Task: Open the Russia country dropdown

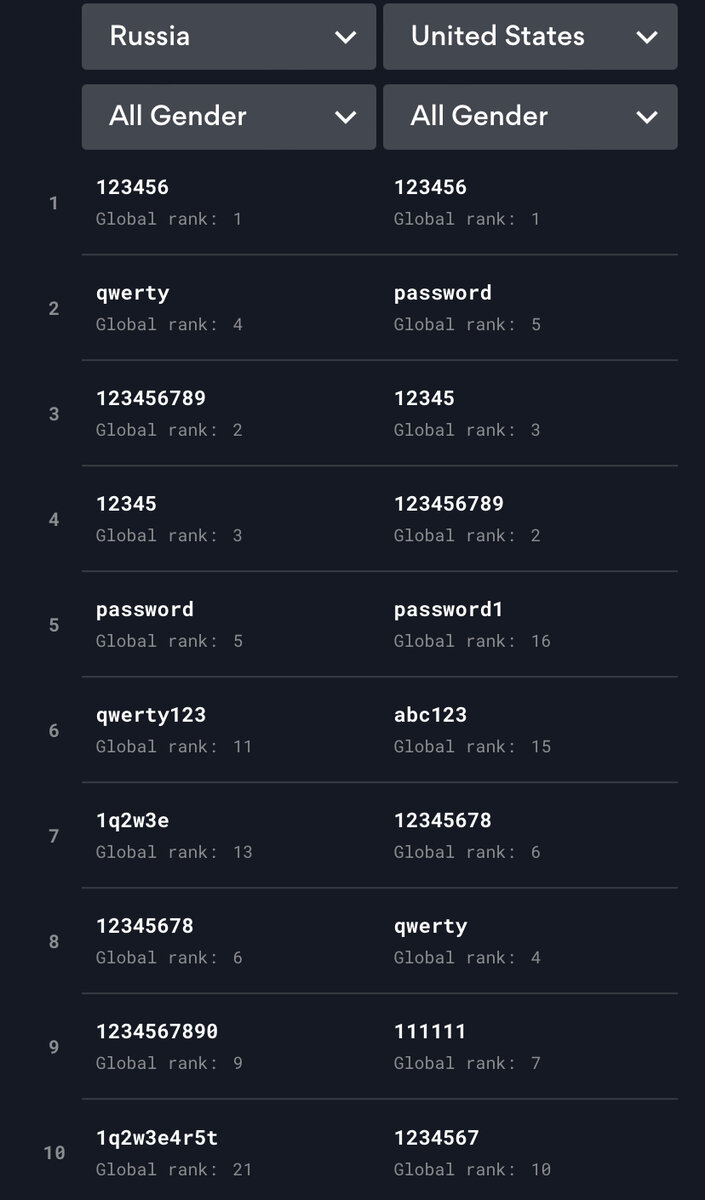Action: point(228,37)
